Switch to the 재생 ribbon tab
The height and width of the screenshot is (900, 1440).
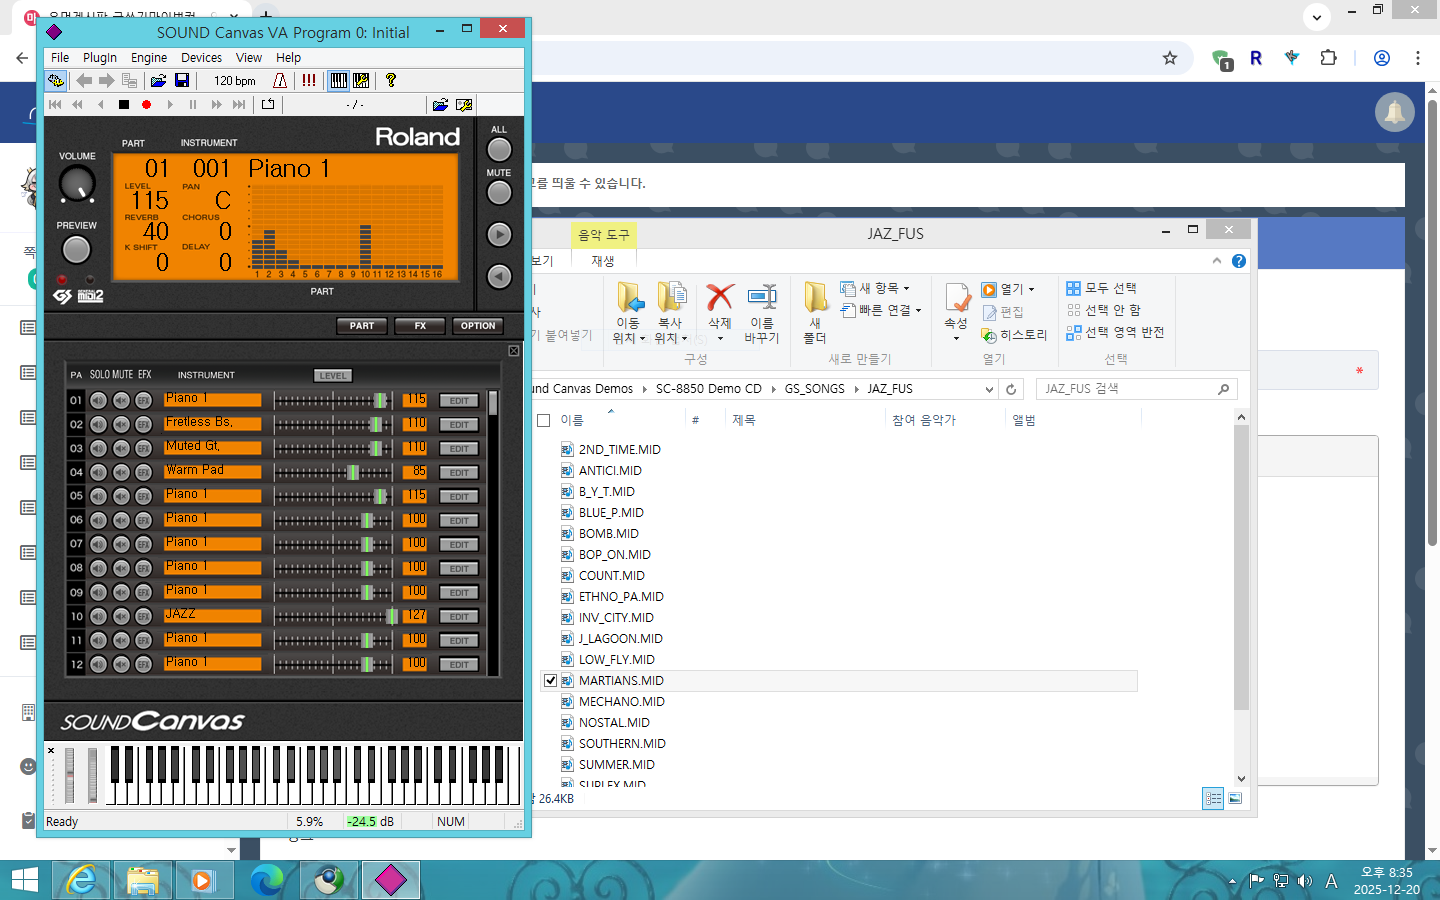(x=603, y=261)
